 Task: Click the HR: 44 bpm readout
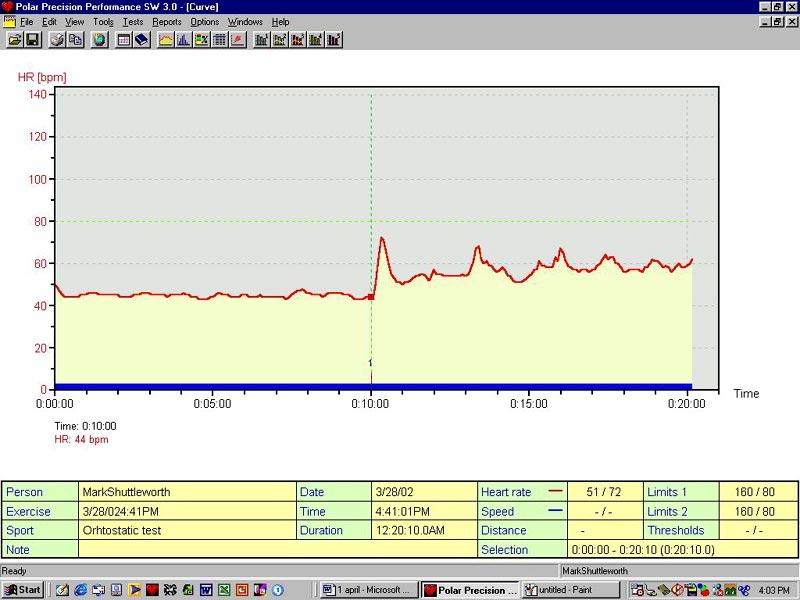click(x=81, y=439)
